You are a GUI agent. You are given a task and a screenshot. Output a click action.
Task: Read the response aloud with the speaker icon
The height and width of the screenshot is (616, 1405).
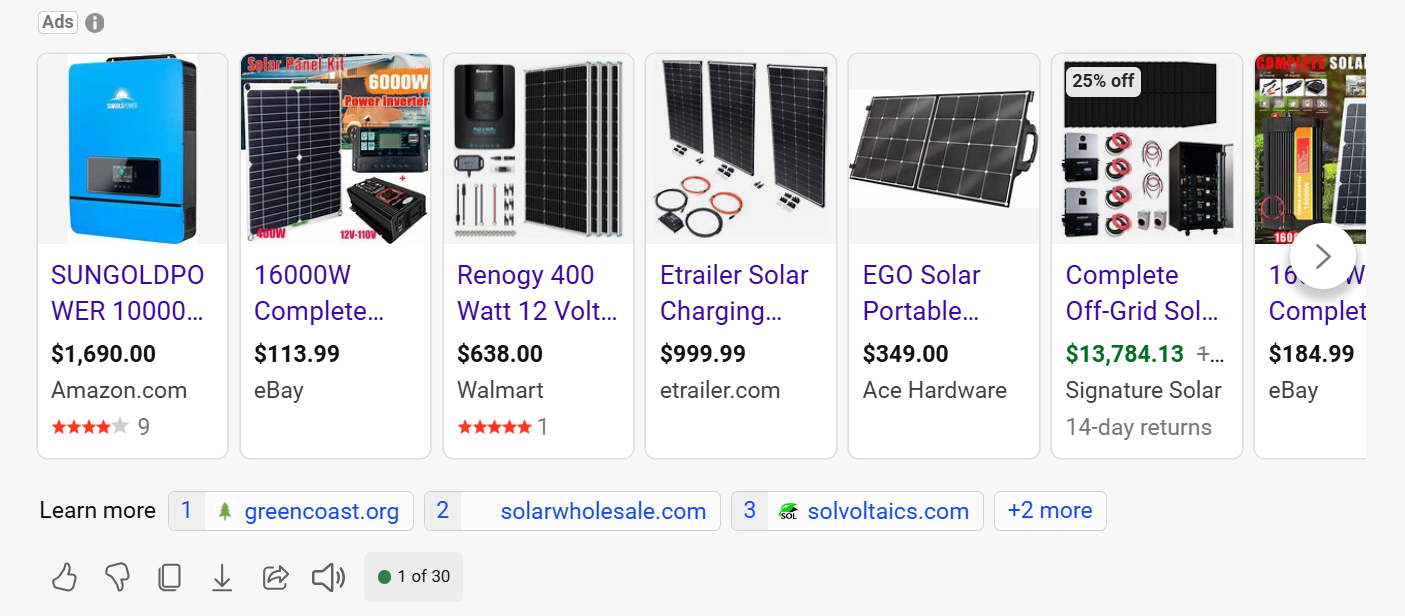(328, 577)
